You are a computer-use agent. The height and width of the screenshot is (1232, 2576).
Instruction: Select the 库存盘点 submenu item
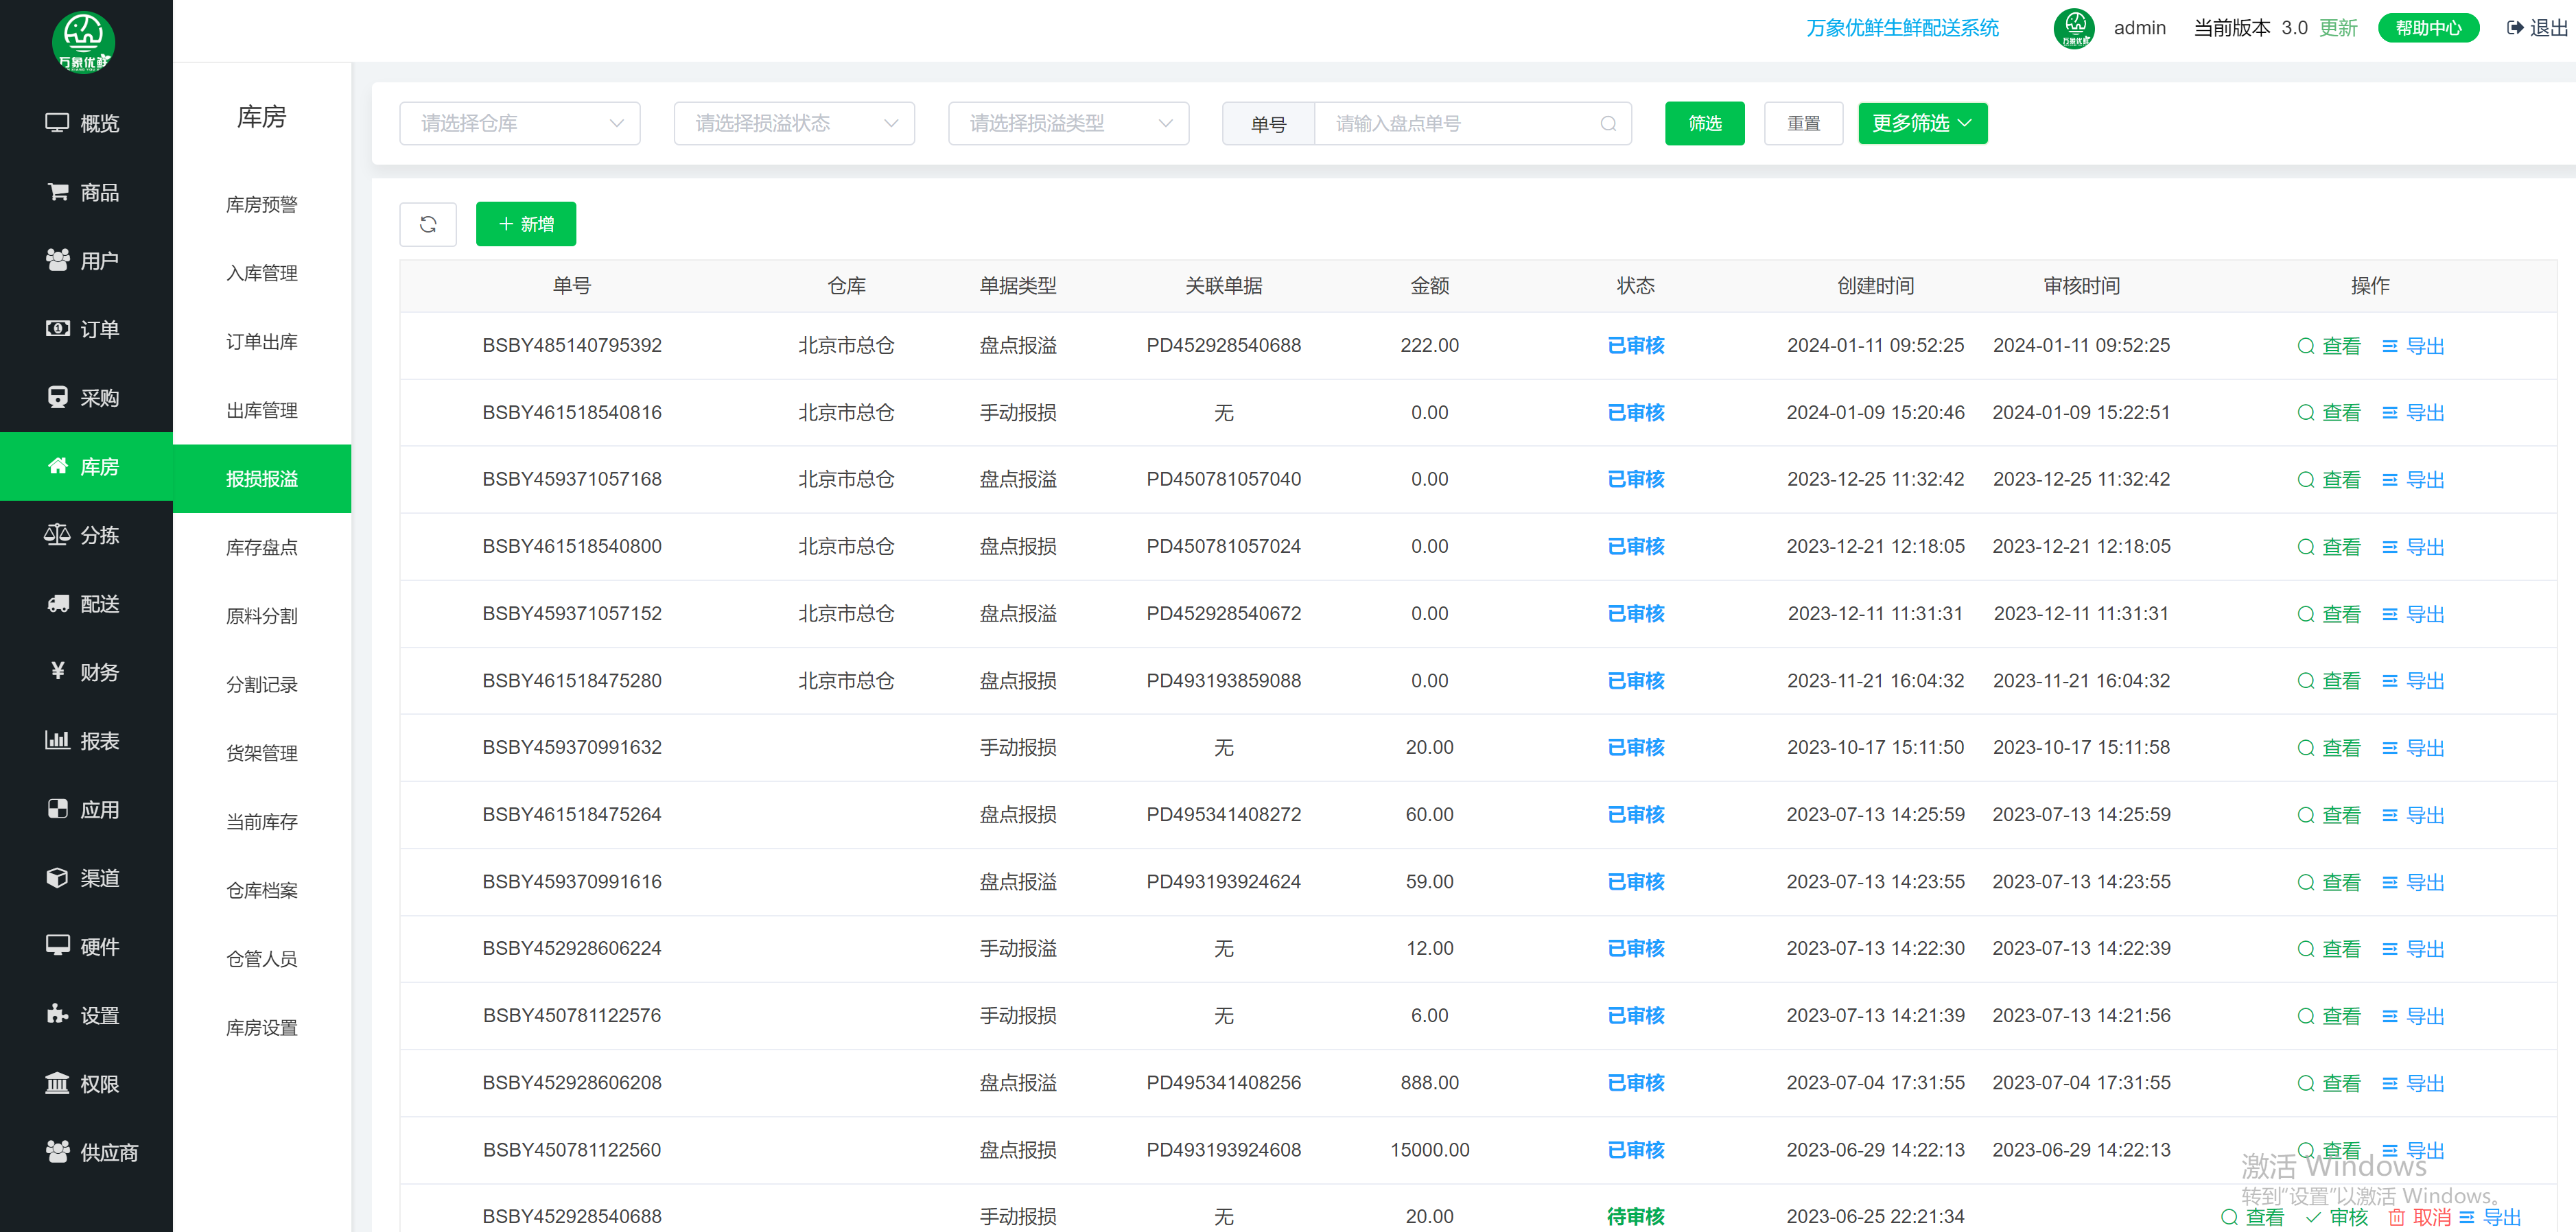tap(261, 547)
